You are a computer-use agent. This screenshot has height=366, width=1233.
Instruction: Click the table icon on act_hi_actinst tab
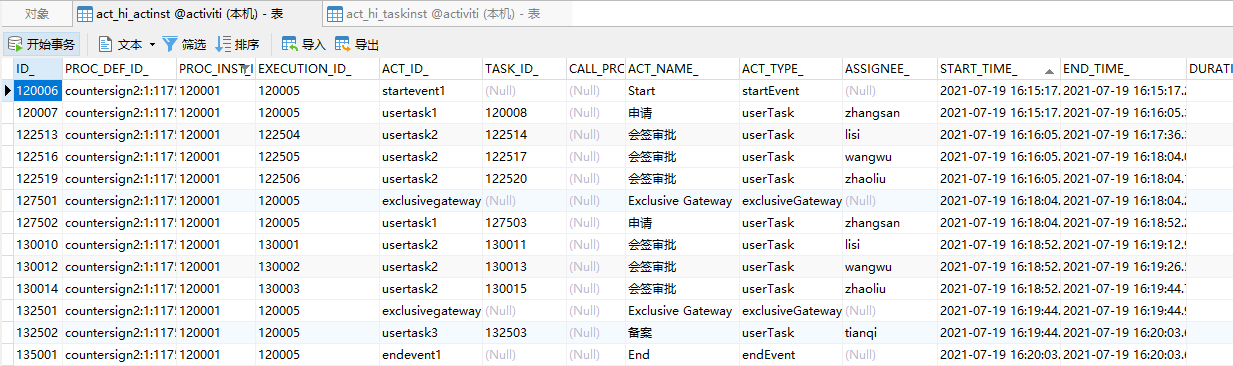click(85, 14)
